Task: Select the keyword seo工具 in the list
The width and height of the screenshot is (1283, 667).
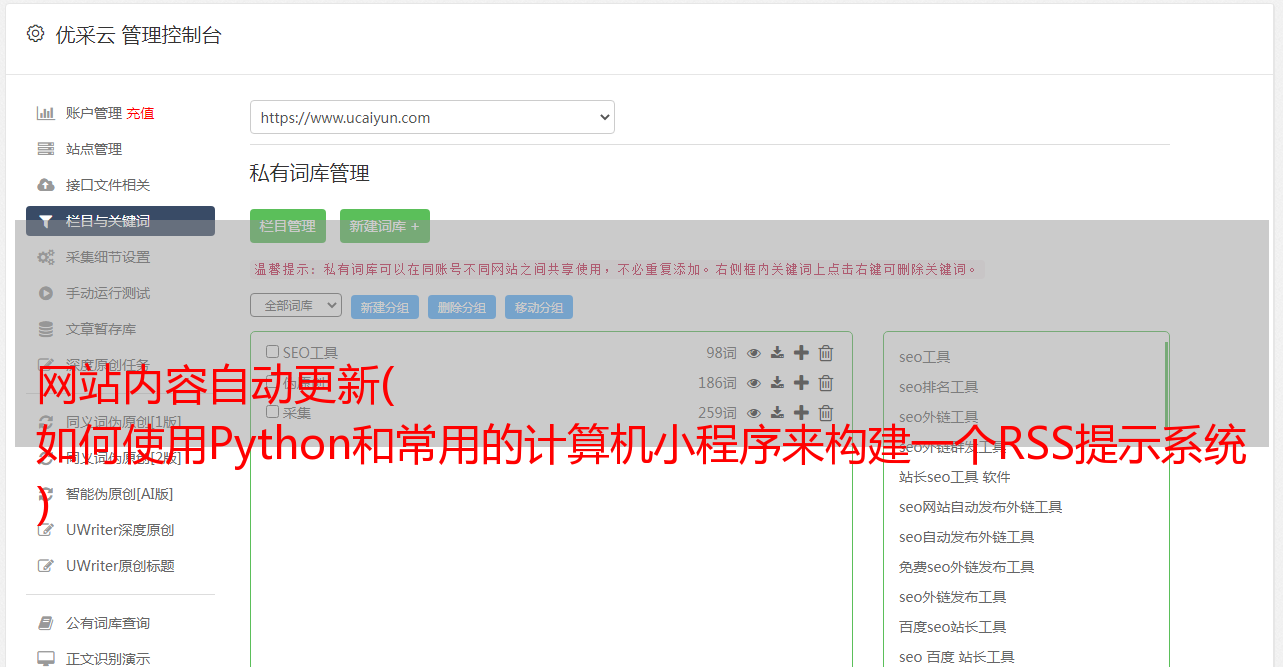Action: (925, 357)
